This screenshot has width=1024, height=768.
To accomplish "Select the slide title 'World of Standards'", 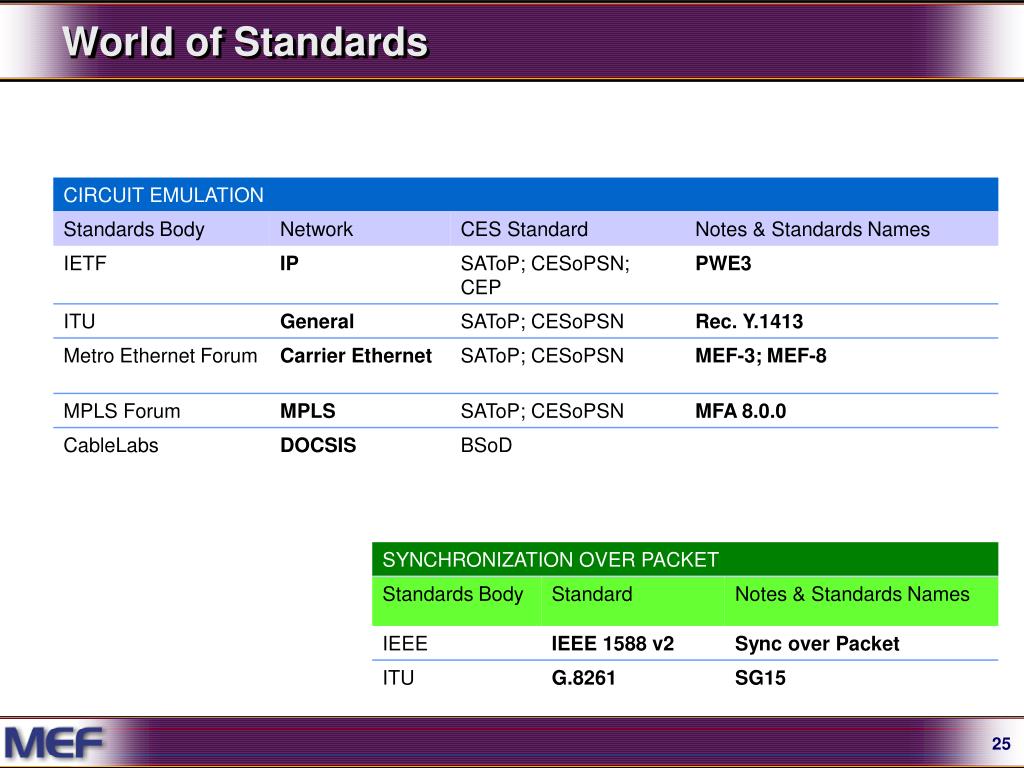I will 245,42.
